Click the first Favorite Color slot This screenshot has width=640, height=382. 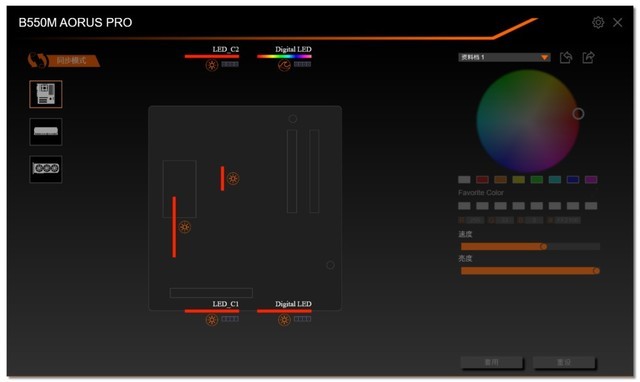click(464, 206)
